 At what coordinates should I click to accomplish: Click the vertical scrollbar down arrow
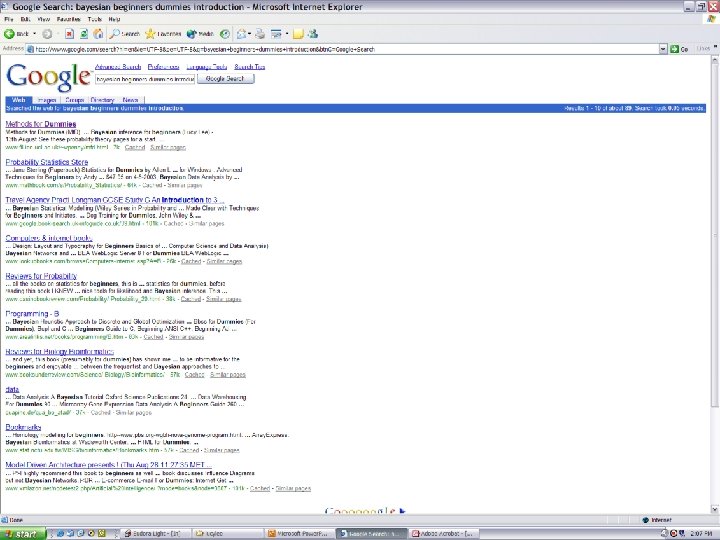pyautogui.click(x=714, y=509)
